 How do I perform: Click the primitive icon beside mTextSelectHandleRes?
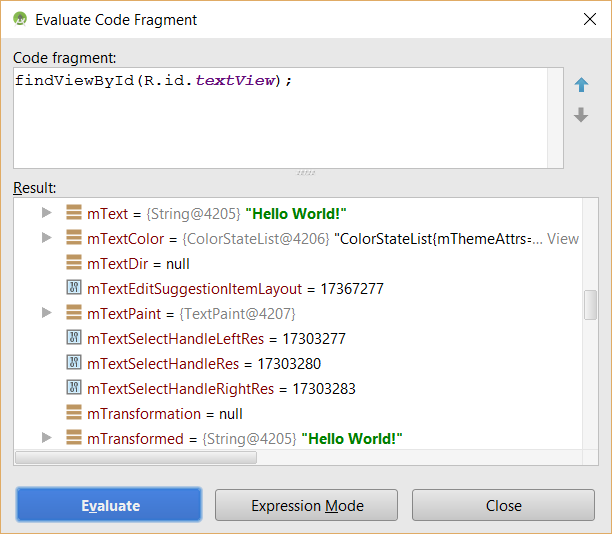74,363
